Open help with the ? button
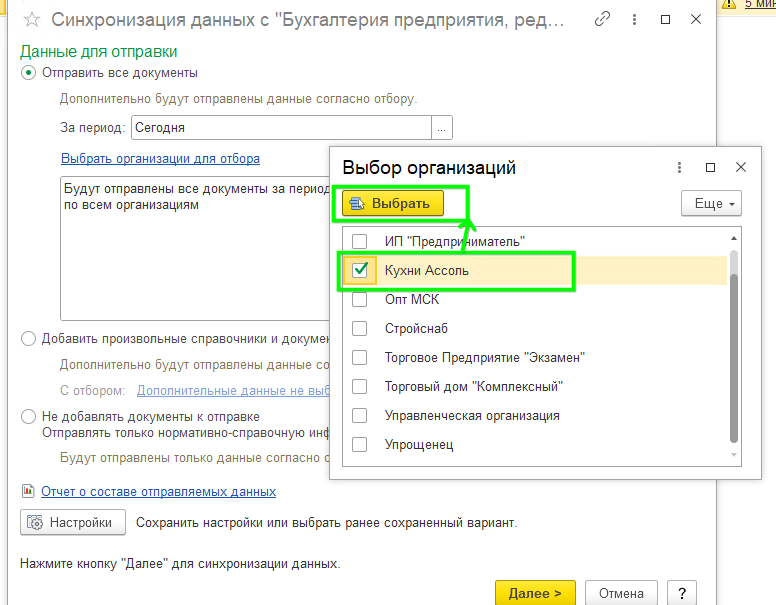 682,593
